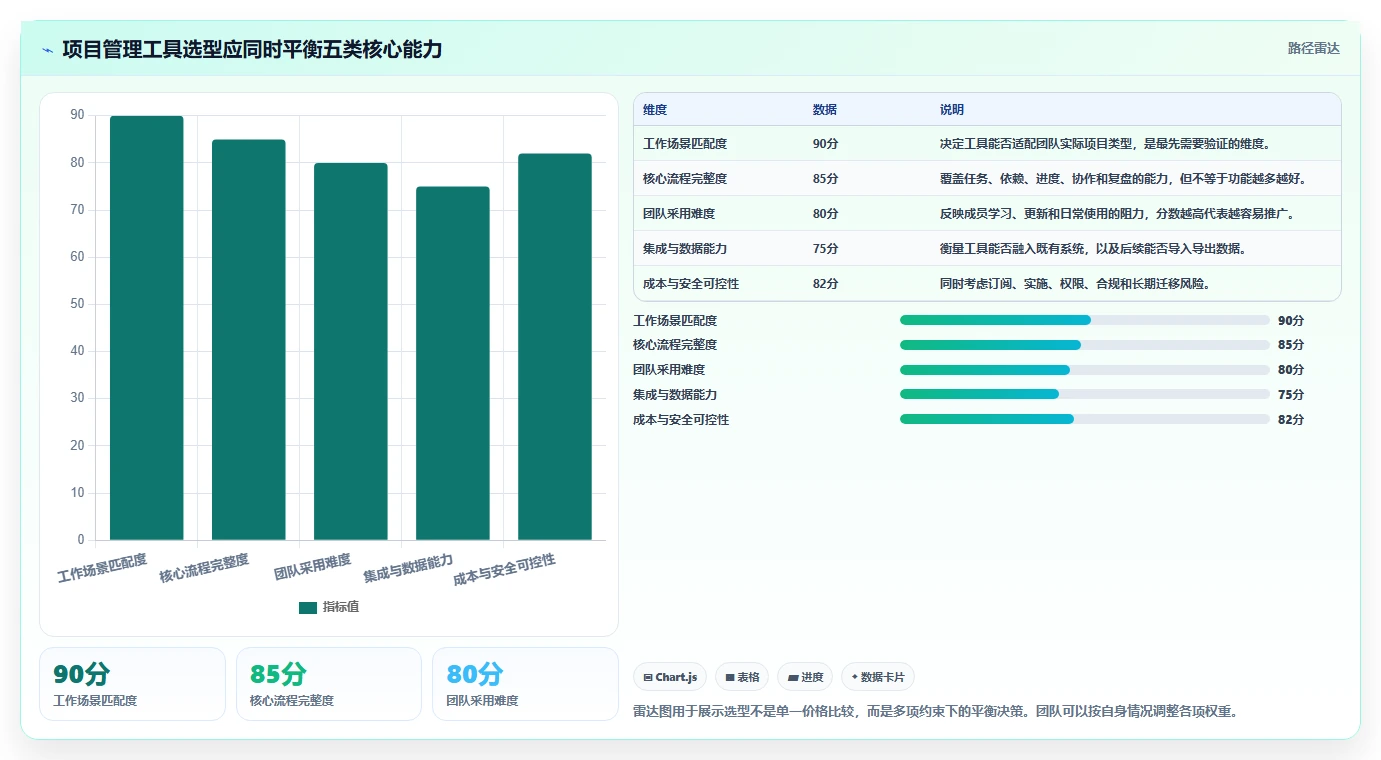Click the description starting 决定工具能否适配团队
This screenshot has width=1381, height=760.
[x=1105, y=144]
